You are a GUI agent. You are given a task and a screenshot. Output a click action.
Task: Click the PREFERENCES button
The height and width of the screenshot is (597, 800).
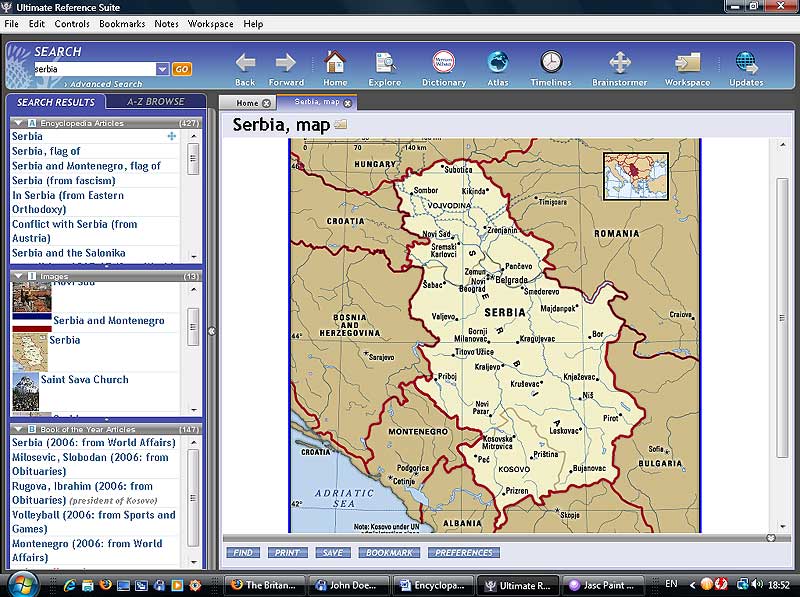pos(464,553)
